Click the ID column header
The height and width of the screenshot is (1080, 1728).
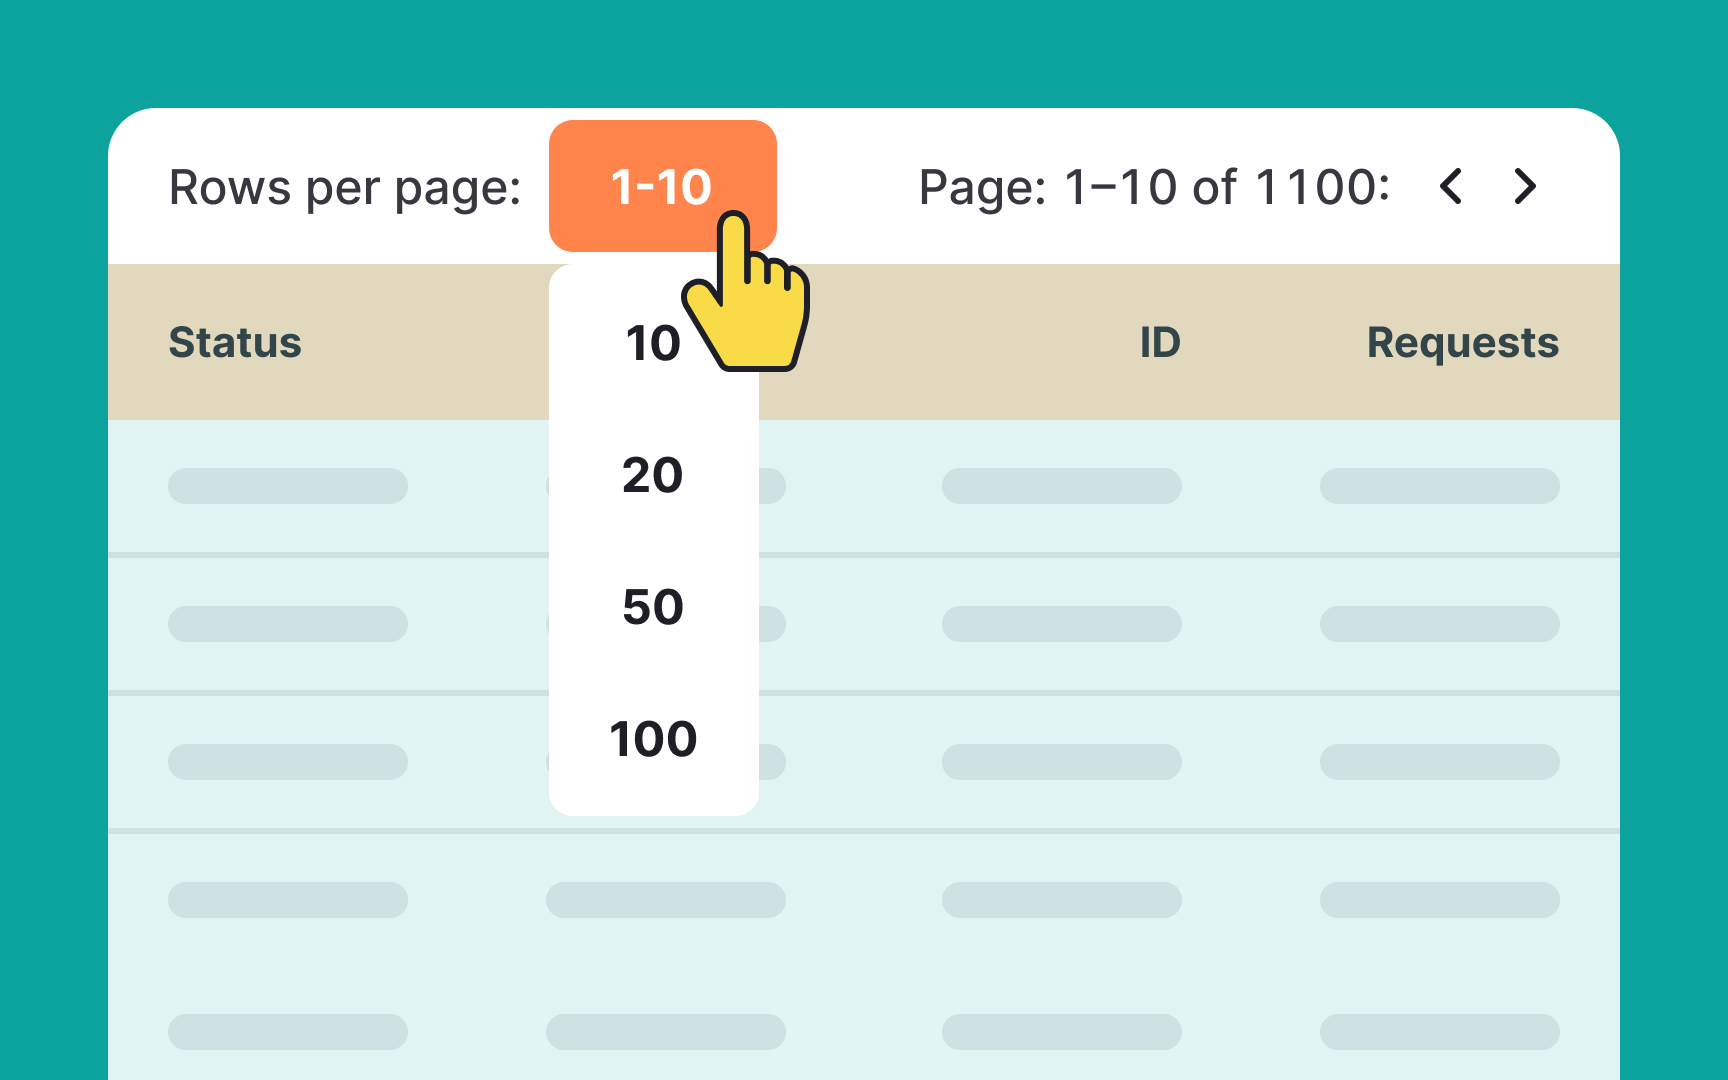click(1161, 342)
